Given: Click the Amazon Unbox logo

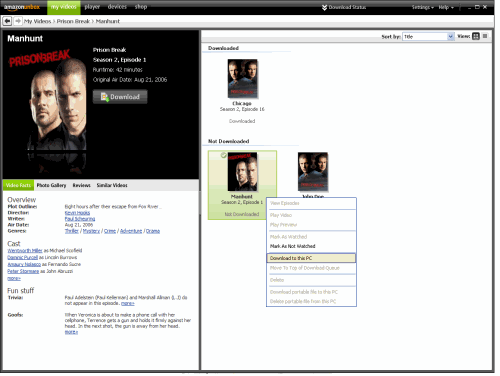Looking at the screenshot, I should click(x=22, y=7).
